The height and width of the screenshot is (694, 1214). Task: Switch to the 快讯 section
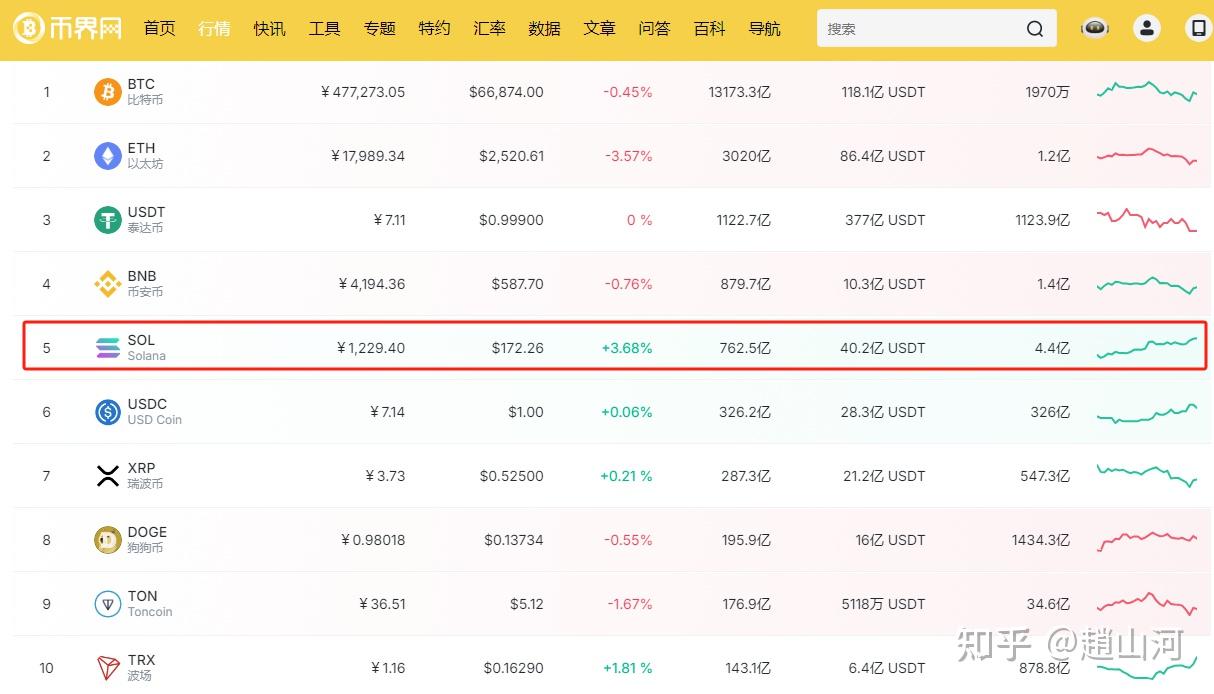pos(269,28)
